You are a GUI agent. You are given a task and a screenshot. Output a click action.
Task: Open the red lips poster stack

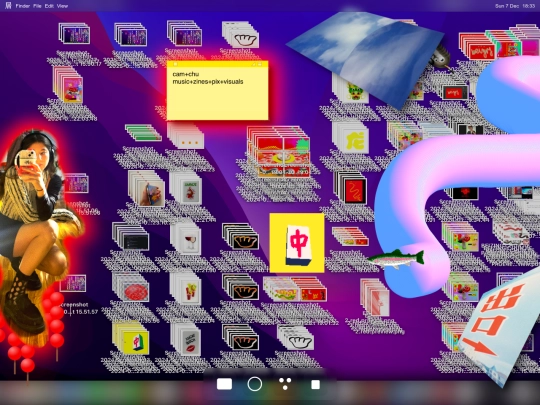186,339
